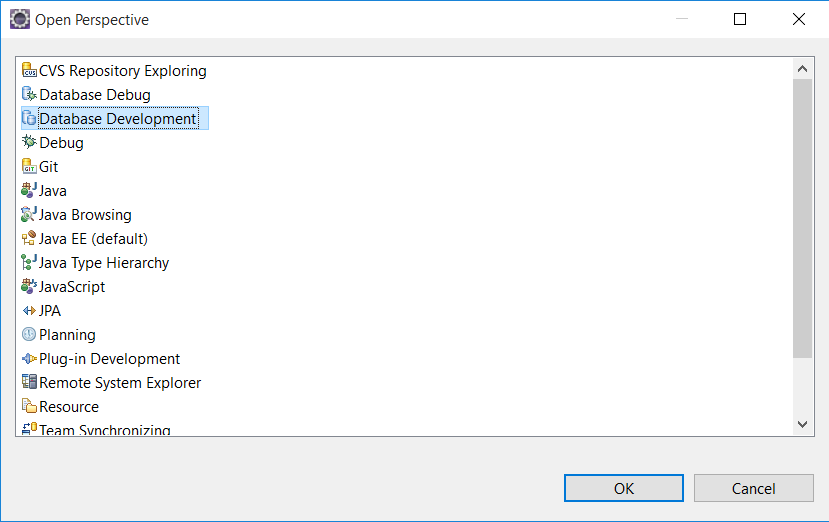829x522 pixels.
Task: Click the Debug bug icon
Action: pos(29,142)
